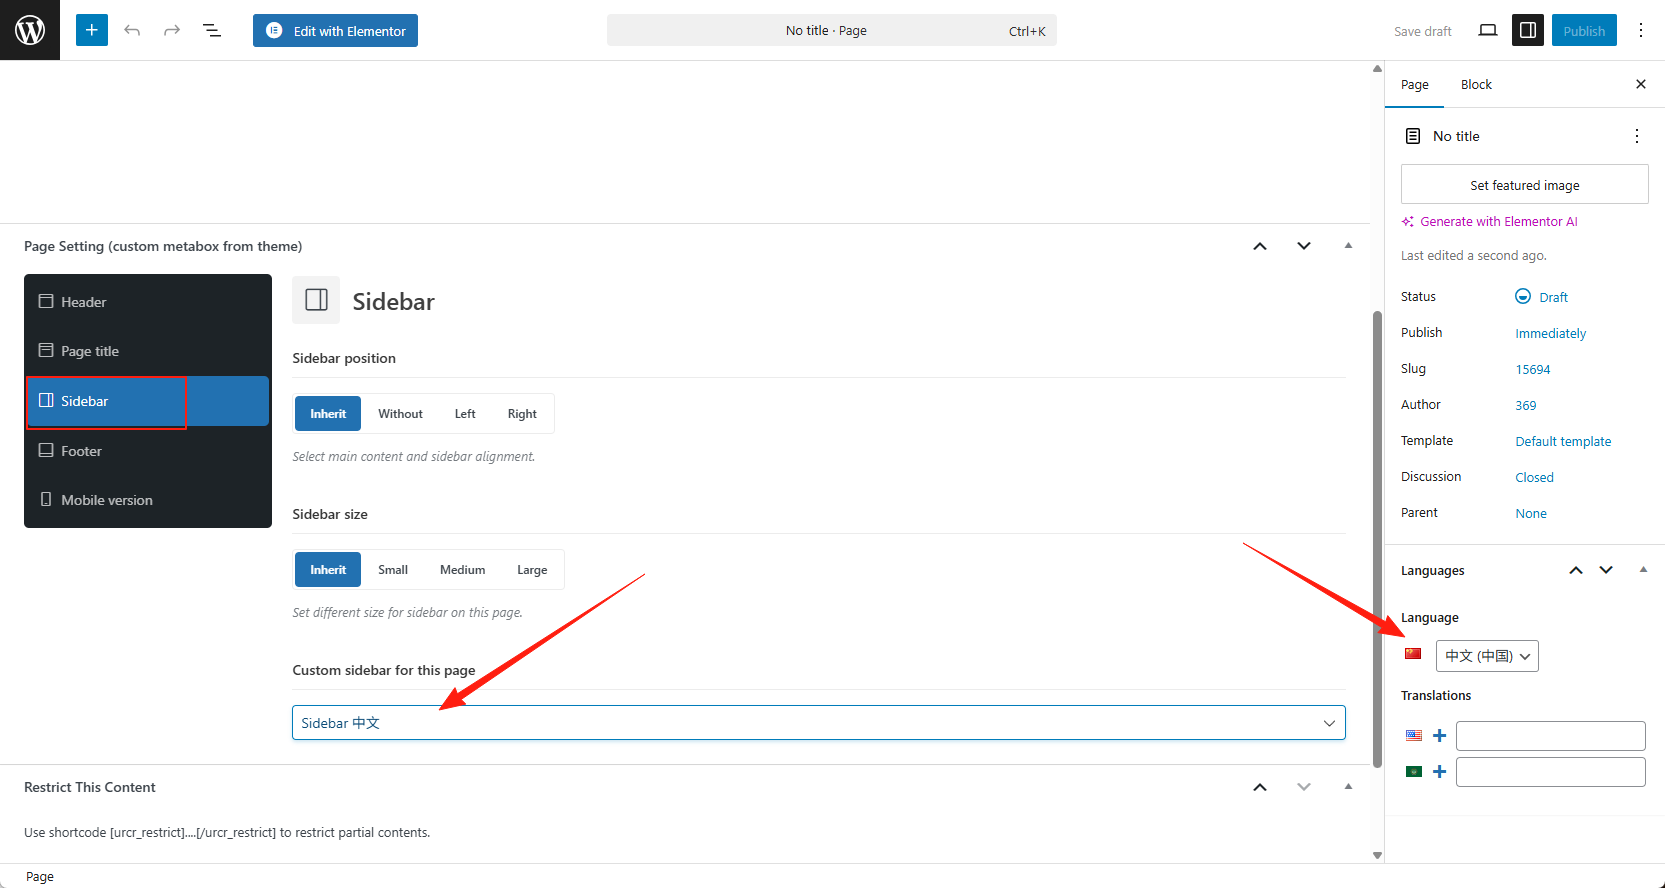The width and height of the screenshot is (1665, 888).
Task: Click the Publish button
Action: [1584, 30]
